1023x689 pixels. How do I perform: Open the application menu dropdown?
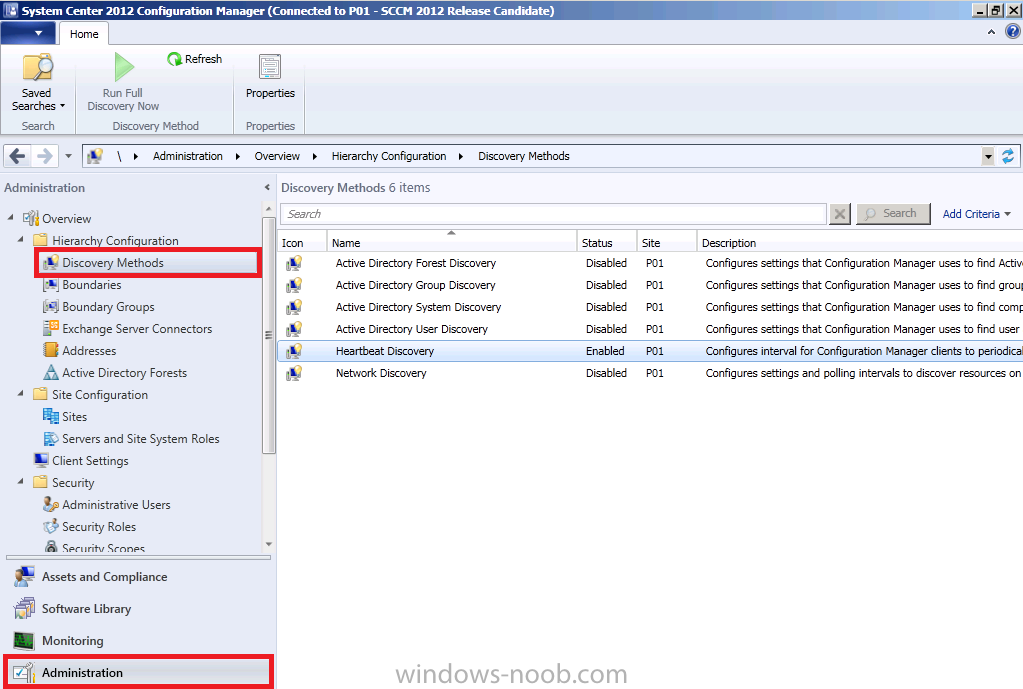pyautogui.click(x=28, y=33)
